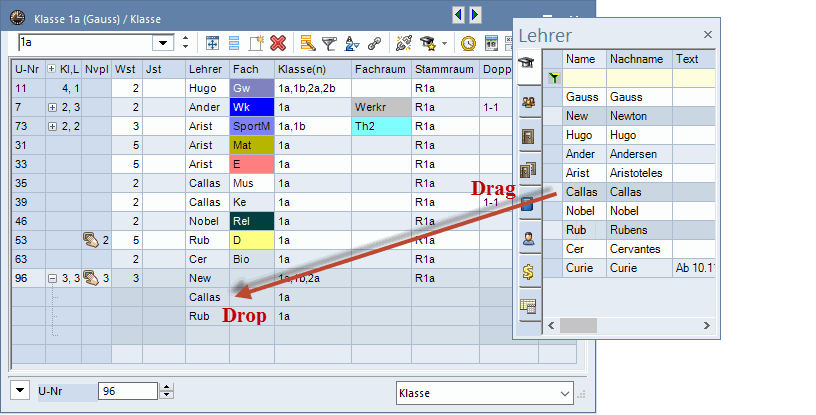Click the green filter icon in Lehrer table

(x=554, y=78)
